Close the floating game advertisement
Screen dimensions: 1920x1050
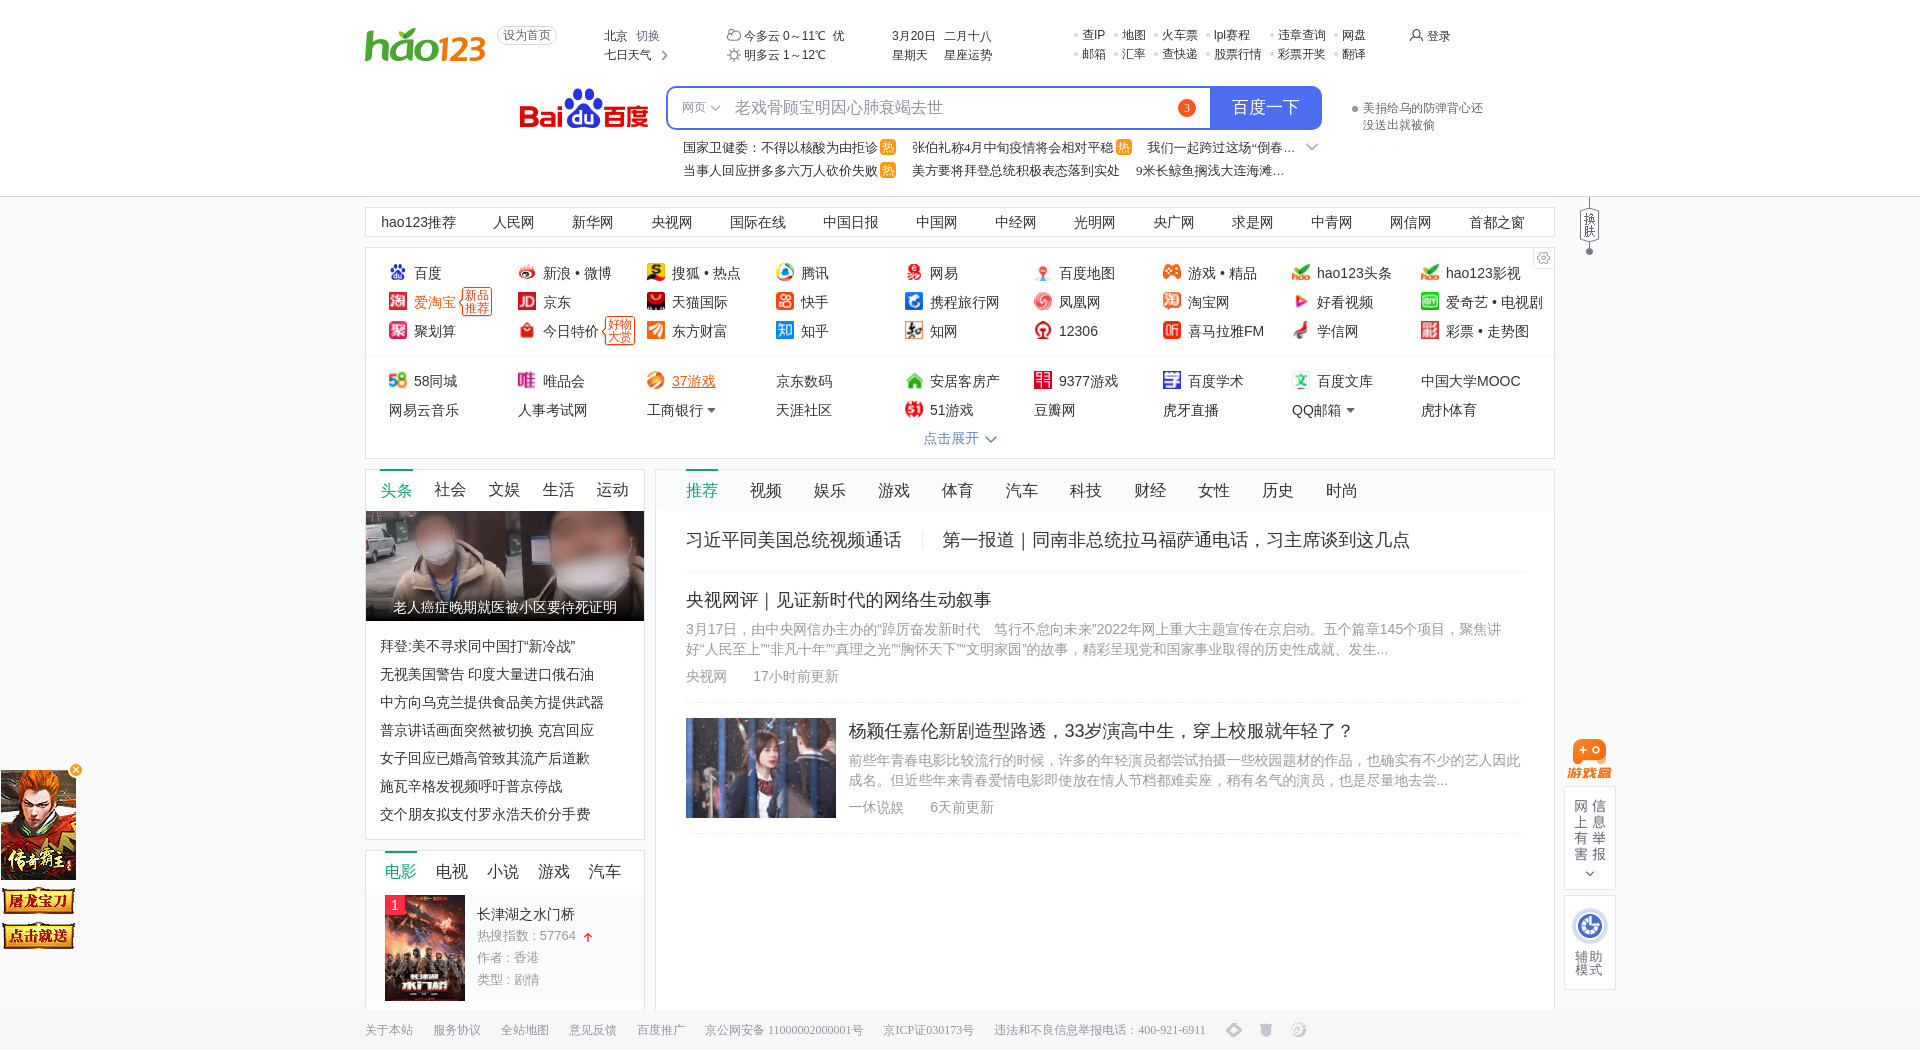(75, 770)
